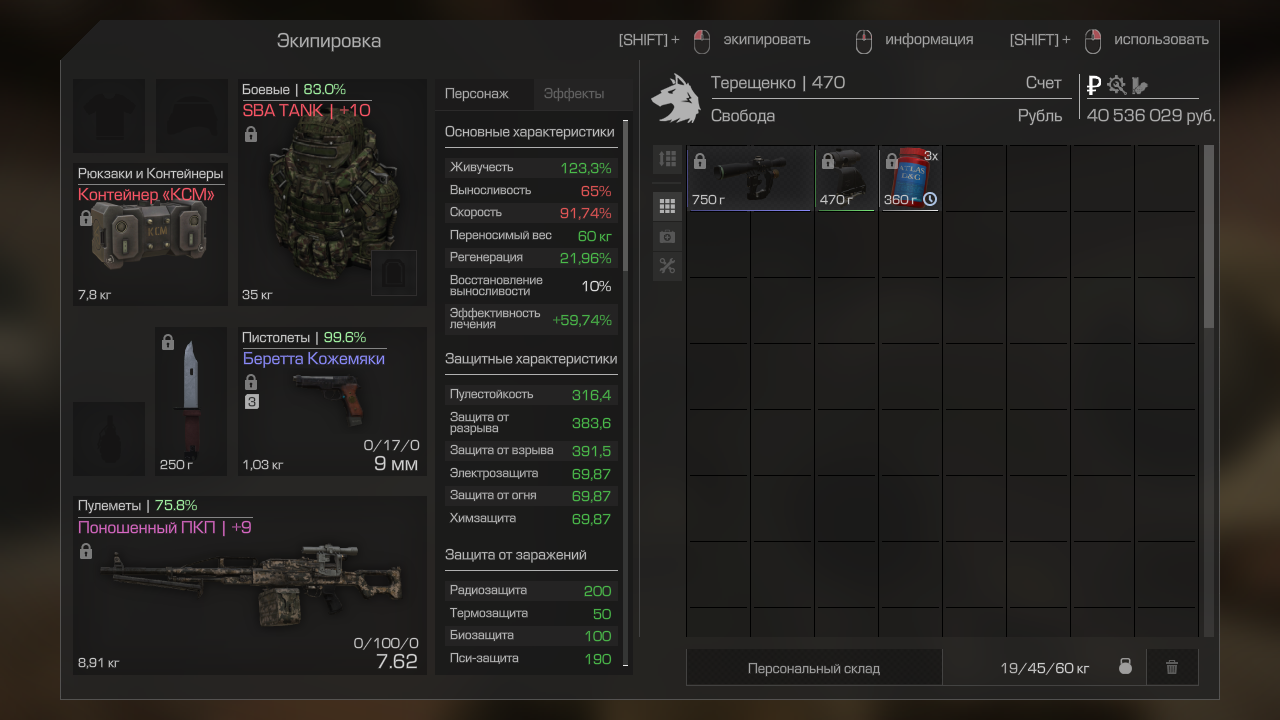The width and height of the screenshot is (1280, 720).
Task: Click the Беретта Кожемяки pistol name
Action: [313, 358]
